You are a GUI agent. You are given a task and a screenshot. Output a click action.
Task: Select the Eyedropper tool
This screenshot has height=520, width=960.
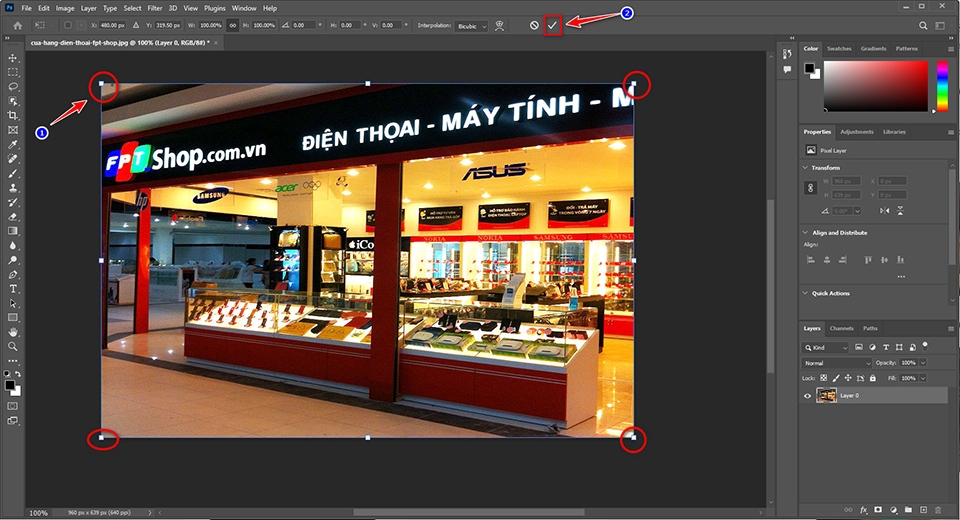13,145
